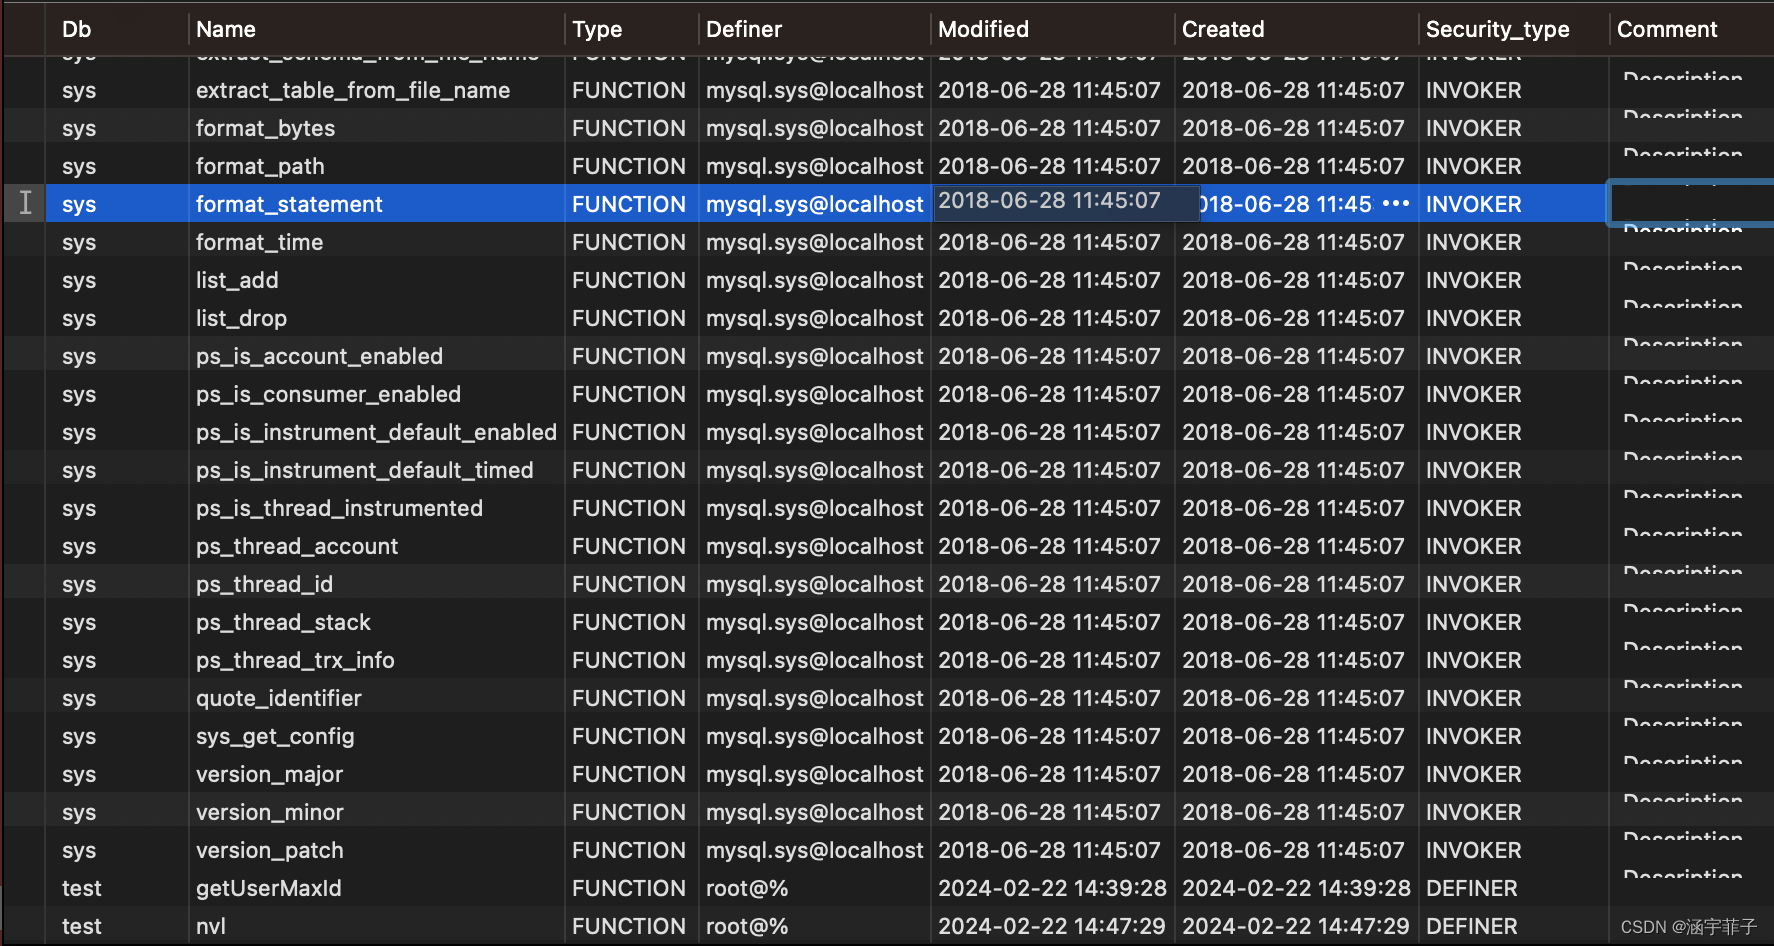Click the Definer column header
Viewport: 1774px width, 946px height.
pyautogui.click(x=744, y=29)
